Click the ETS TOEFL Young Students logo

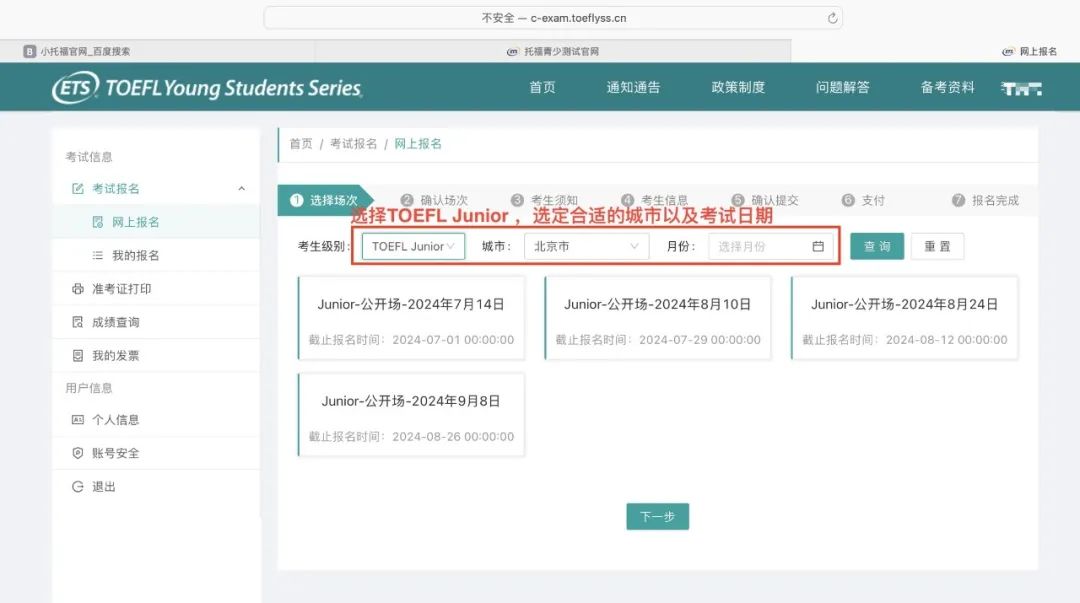point(207,88)
